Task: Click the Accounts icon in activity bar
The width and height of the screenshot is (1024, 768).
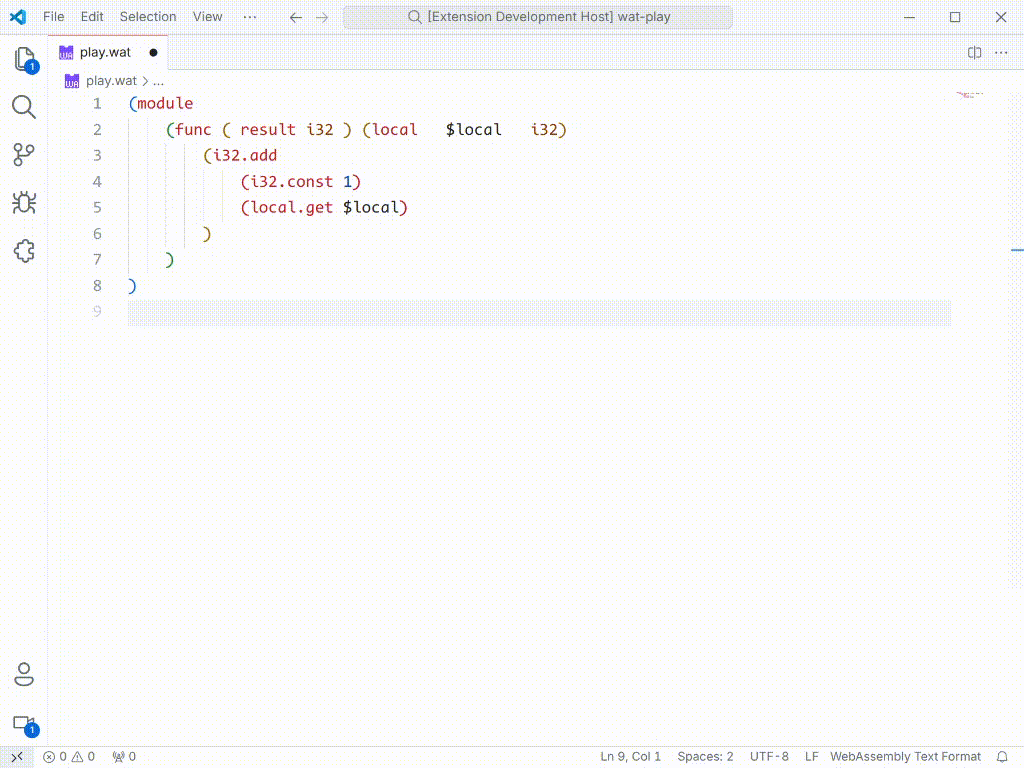Action: [24, 675]
